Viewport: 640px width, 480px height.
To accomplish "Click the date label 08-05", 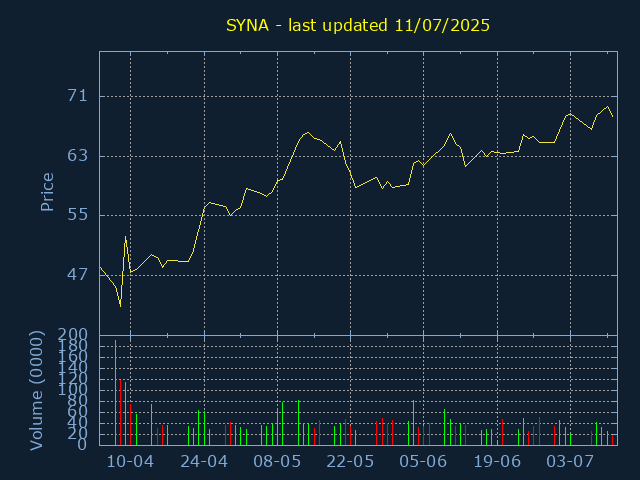I will pos(277,462).
